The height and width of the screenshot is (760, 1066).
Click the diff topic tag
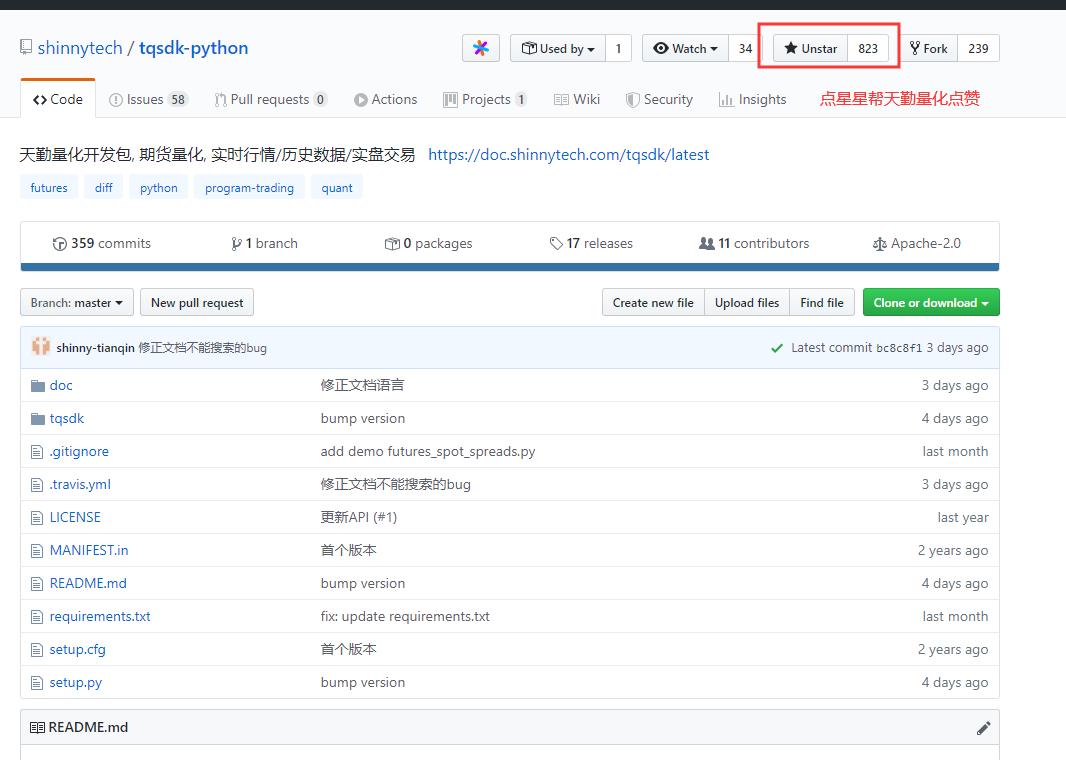[104, 188]
